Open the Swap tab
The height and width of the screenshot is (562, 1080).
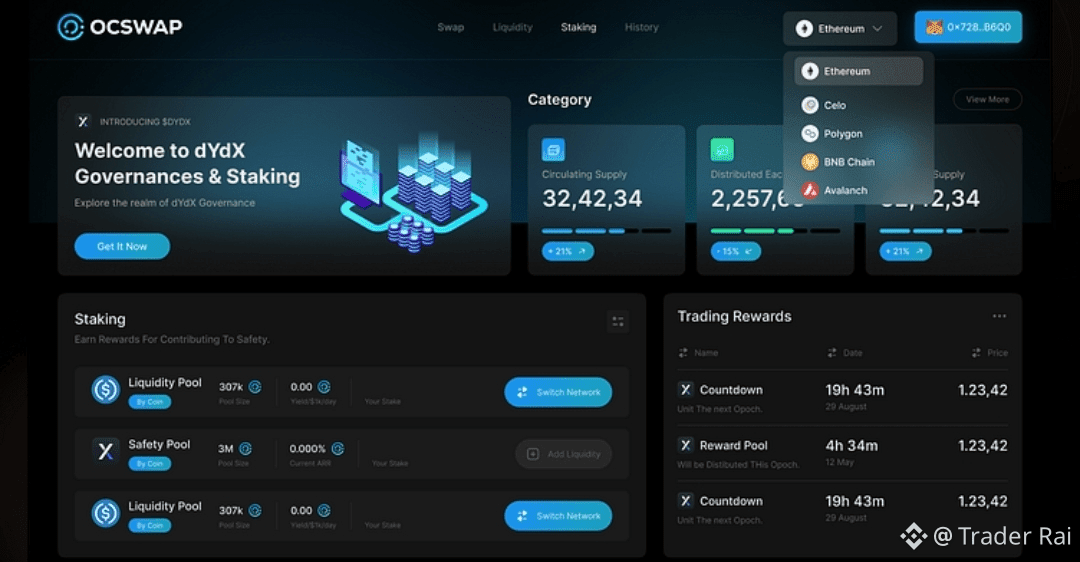click(450, 28)
